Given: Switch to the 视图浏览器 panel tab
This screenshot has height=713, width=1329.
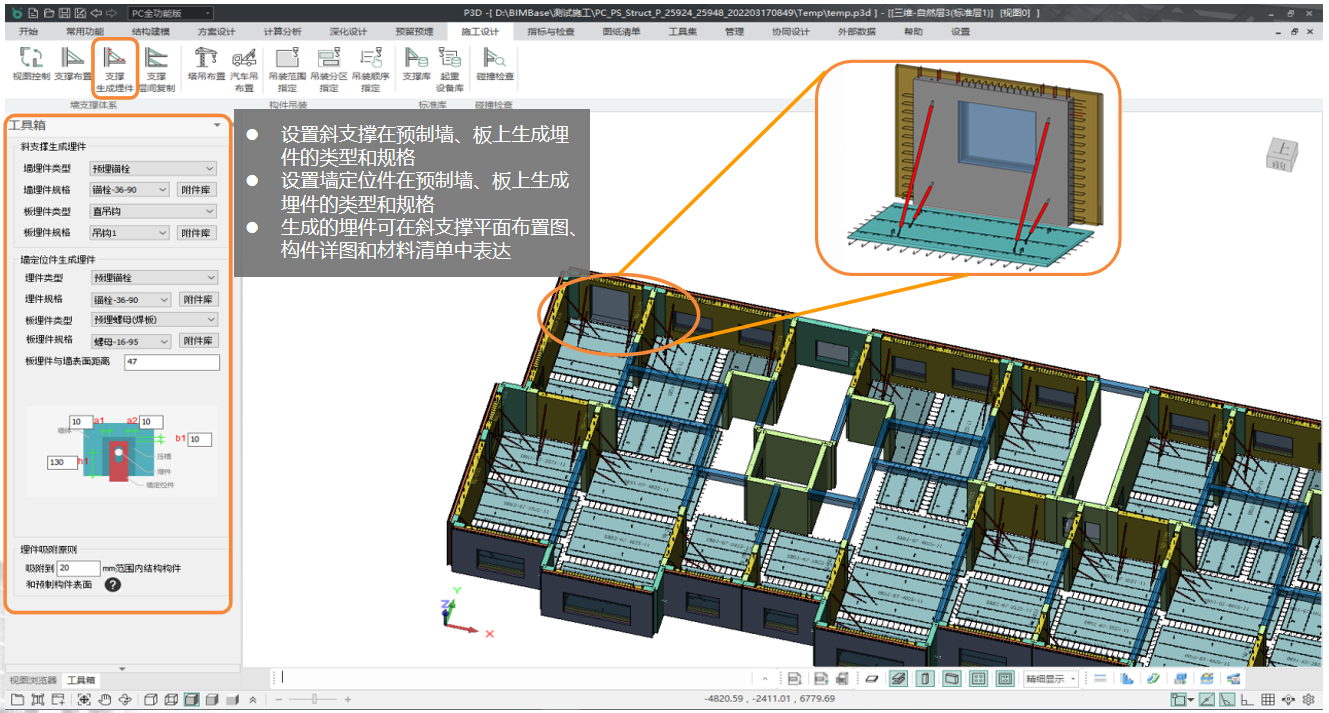Looking at the screenshot, I should coord(35,680).
